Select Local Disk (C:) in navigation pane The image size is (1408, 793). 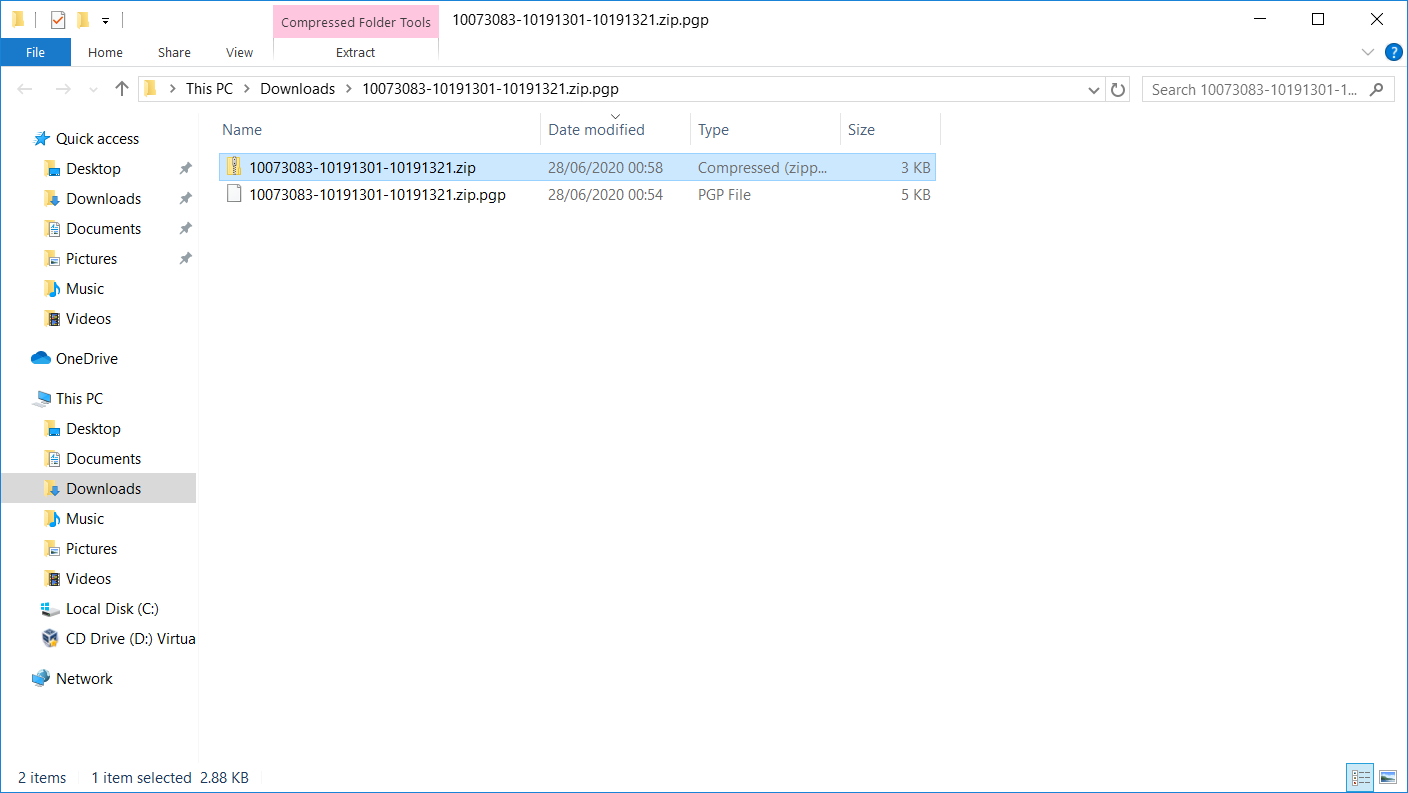point(112,609)
